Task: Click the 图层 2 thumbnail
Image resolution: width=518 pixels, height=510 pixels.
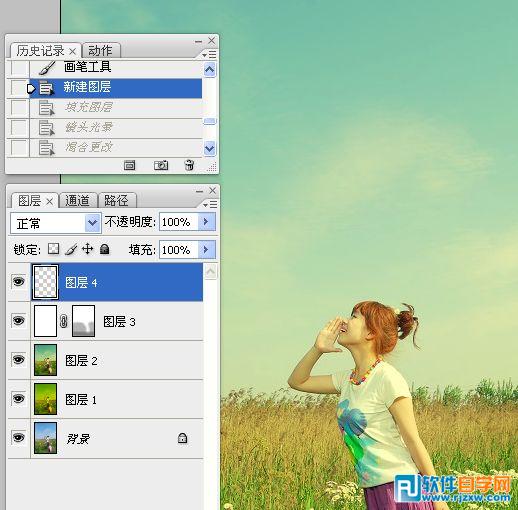Action: [45, 360]
